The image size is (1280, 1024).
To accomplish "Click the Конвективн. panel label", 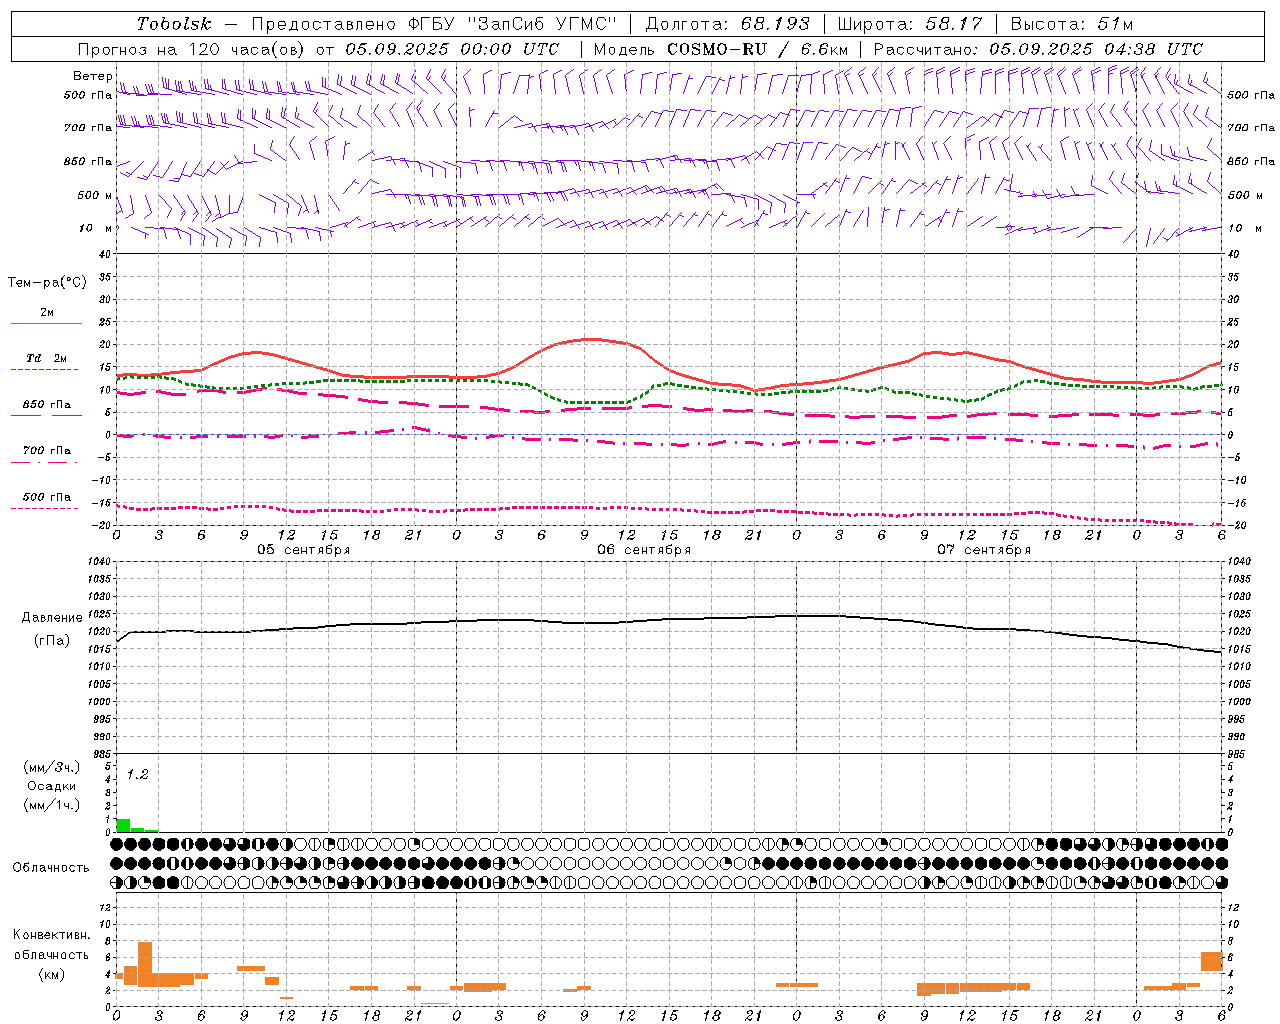I will 51,935.
